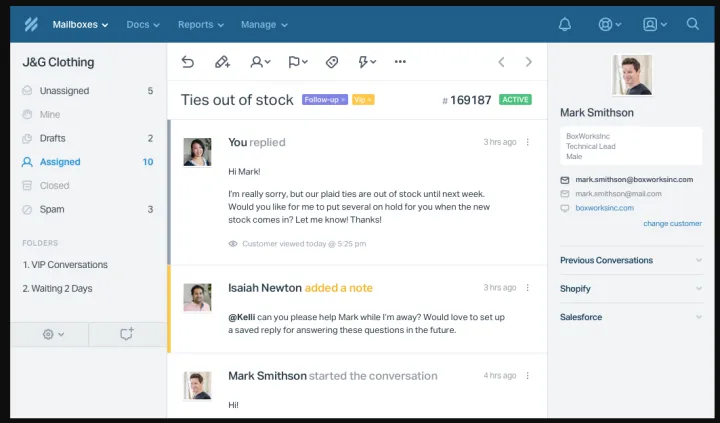Click the undo reply arrow icon
This screenshot has height=423, width=720.
[x=188, y=62]
